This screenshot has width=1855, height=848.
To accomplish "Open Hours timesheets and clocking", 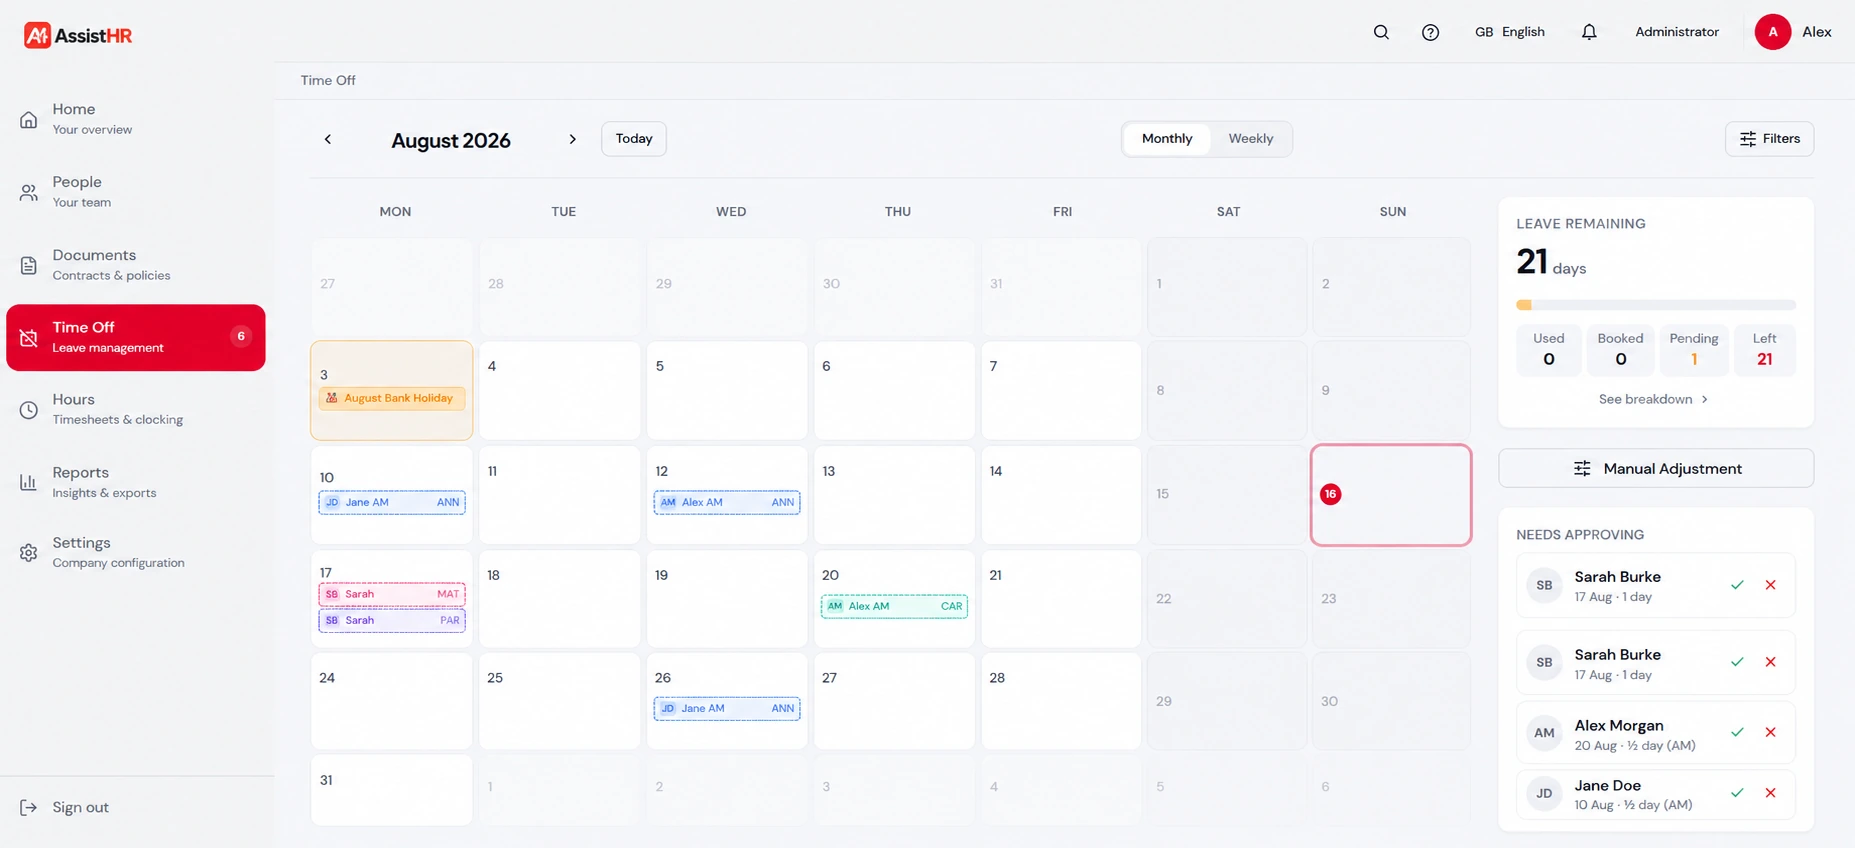I will click(x=136, y=409).
